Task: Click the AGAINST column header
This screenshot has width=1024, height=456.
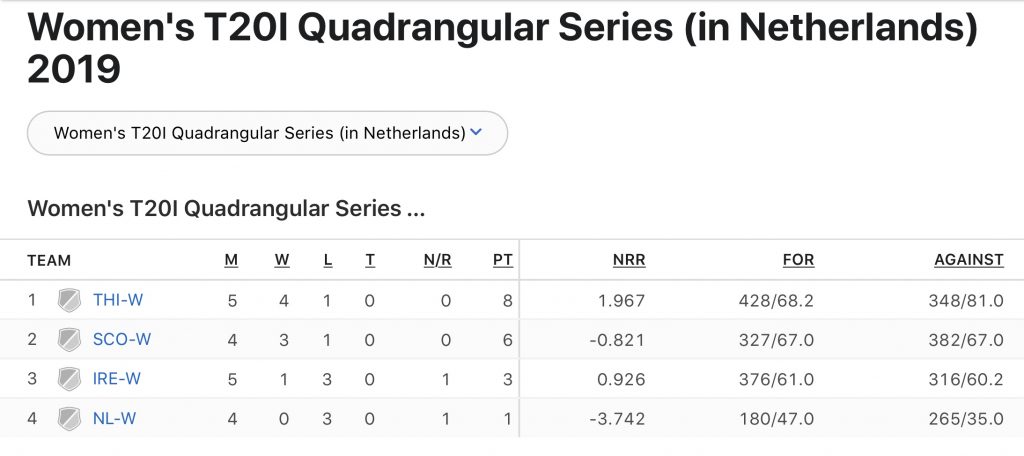Action: click(969, 260)
